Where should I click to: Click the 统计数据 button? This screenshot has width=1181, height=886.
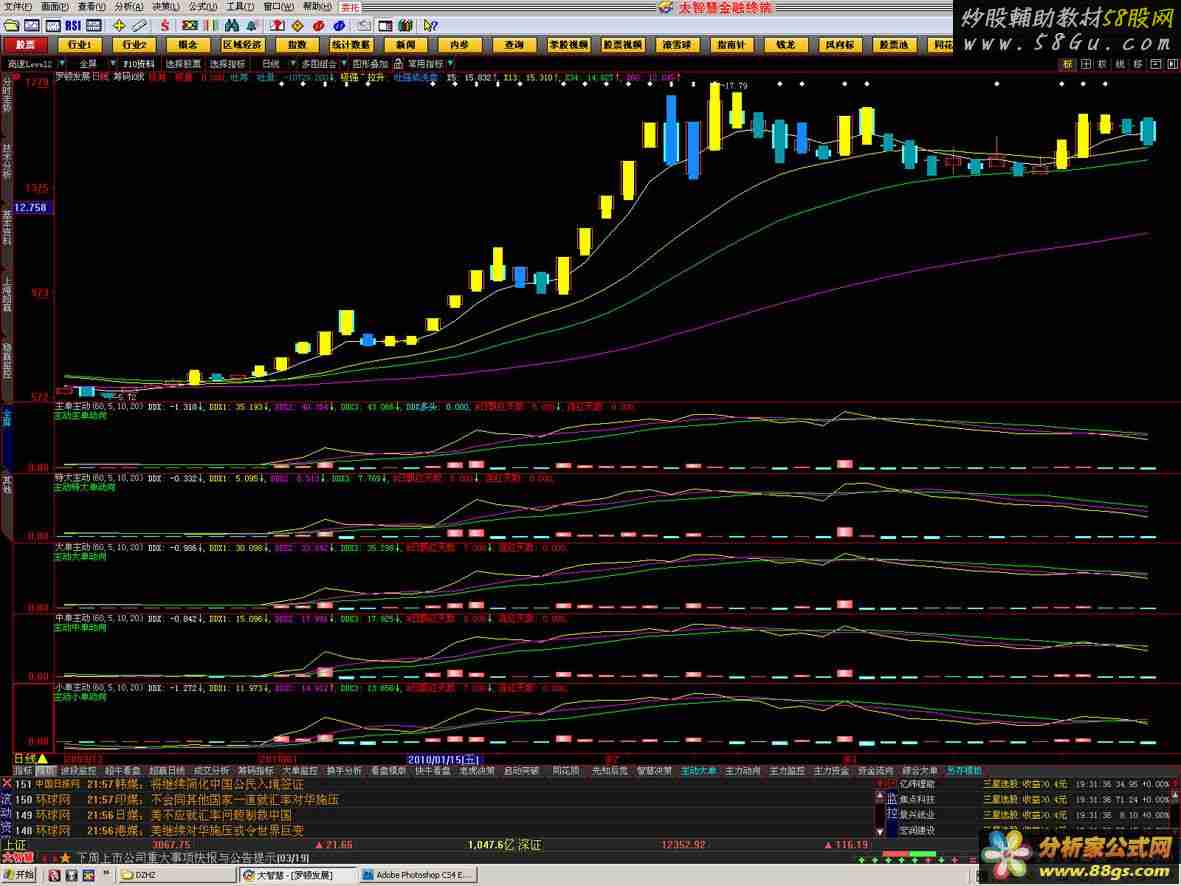click(x=351, y=45)
